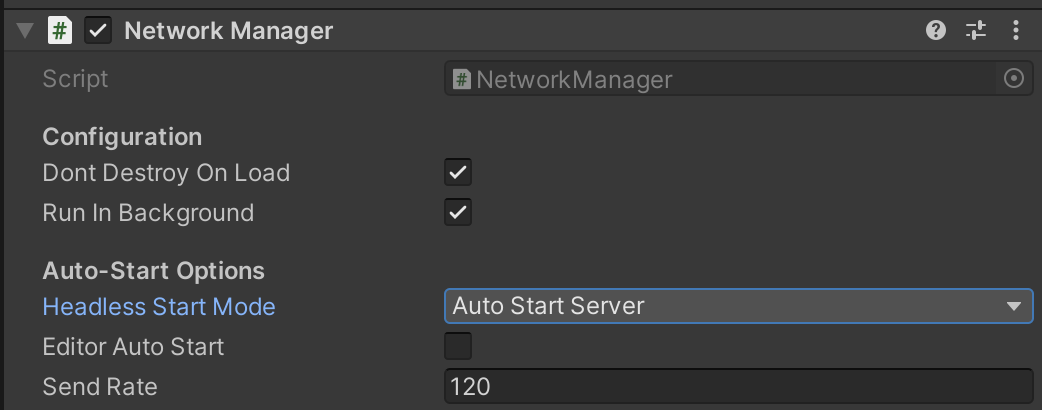Click the Dont Destroy On Load label
The width and height of the screenshot is (1042, 410).
click(x=166, y=173)
